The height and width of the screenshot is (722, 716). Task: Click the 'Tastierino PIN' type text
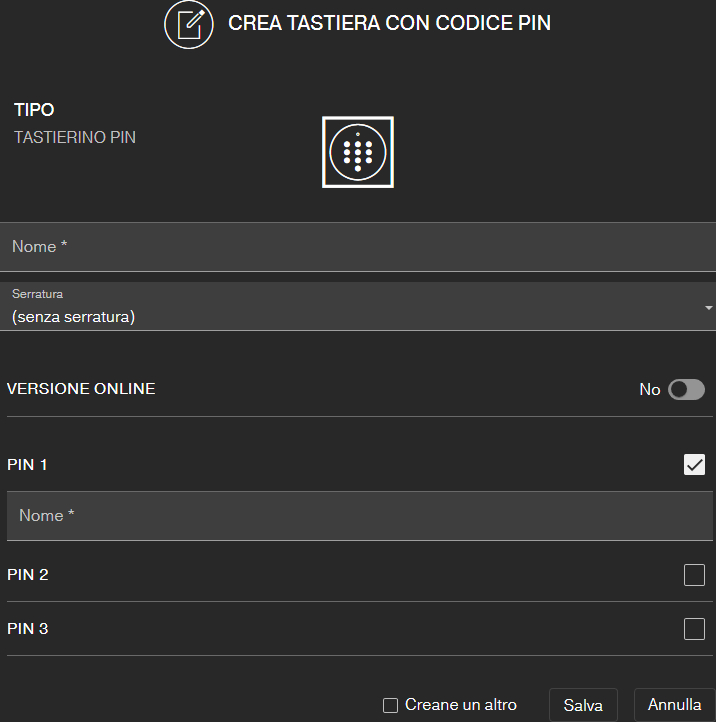coord(75,138)
